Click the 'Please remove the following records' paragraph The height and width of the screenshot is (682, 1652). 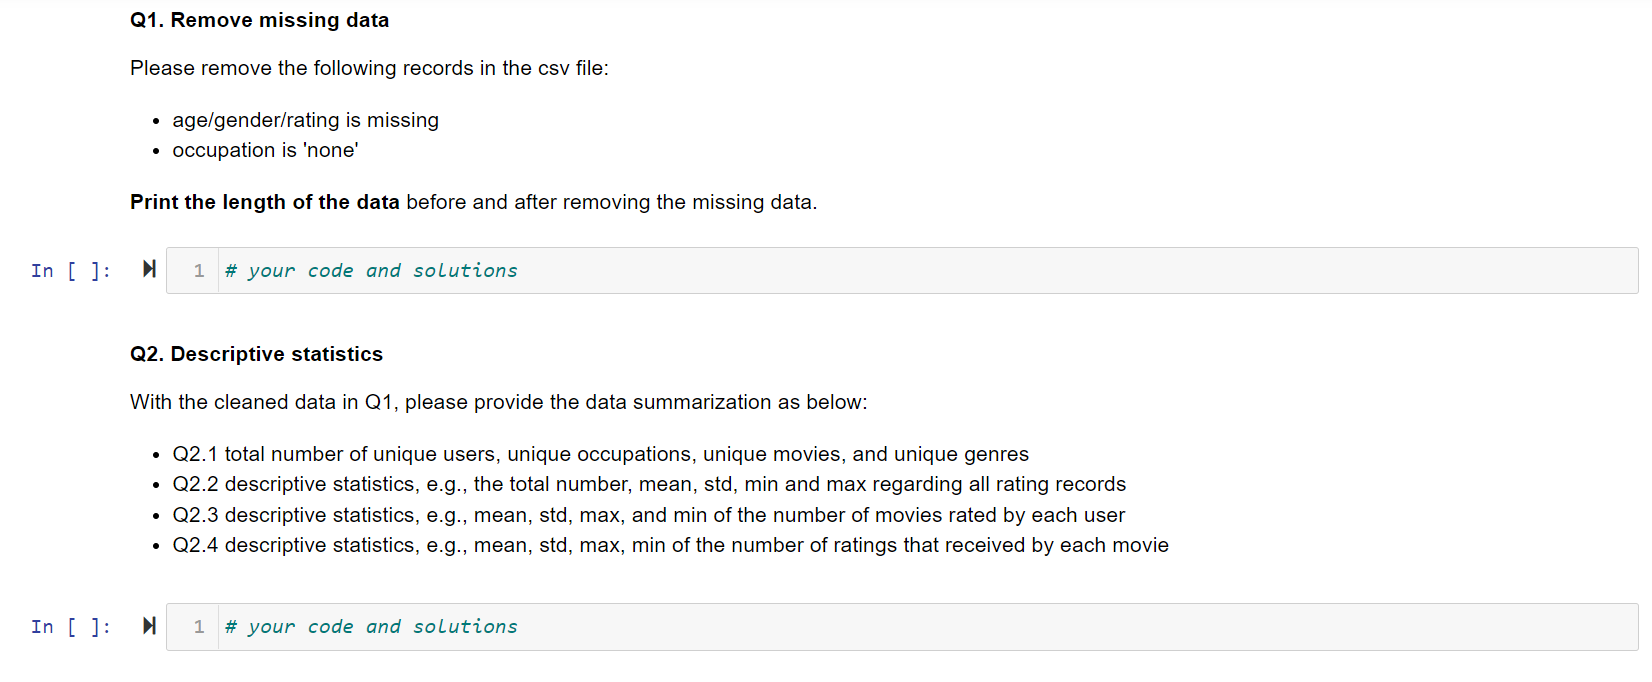click(369, 68)
